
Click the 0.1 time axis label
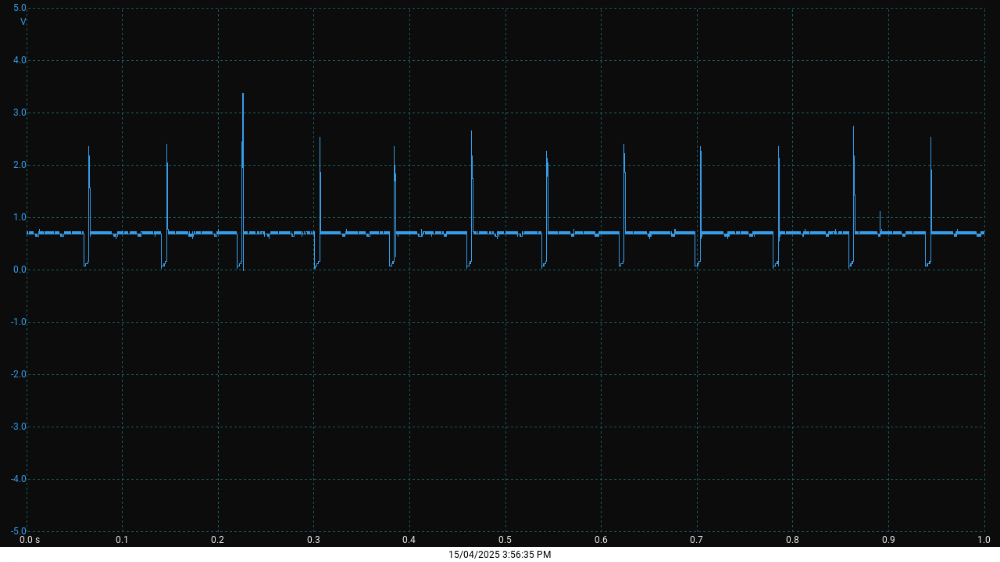122,540
